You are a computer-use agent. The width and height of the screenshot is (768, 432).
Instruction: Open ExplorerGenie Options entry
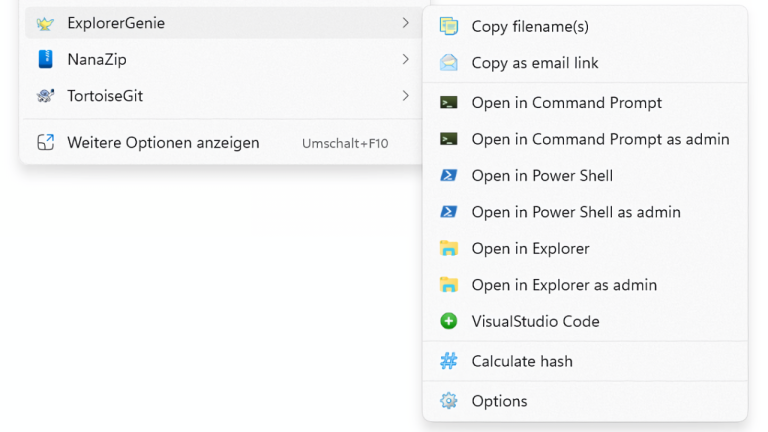[x=585, y=401]
